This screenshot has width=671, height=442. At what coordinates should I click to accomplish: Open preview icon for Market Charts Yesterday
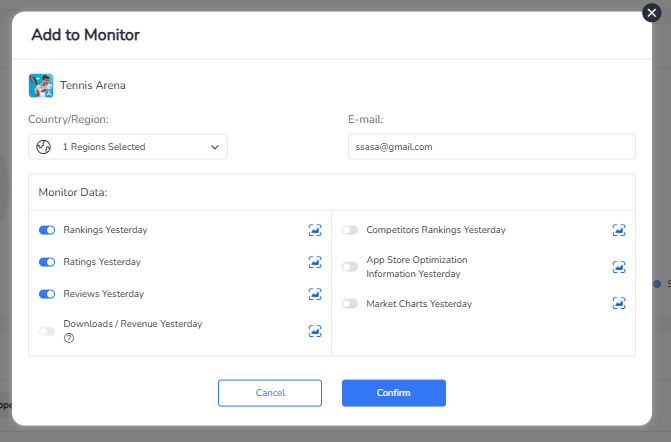(619, 303)
